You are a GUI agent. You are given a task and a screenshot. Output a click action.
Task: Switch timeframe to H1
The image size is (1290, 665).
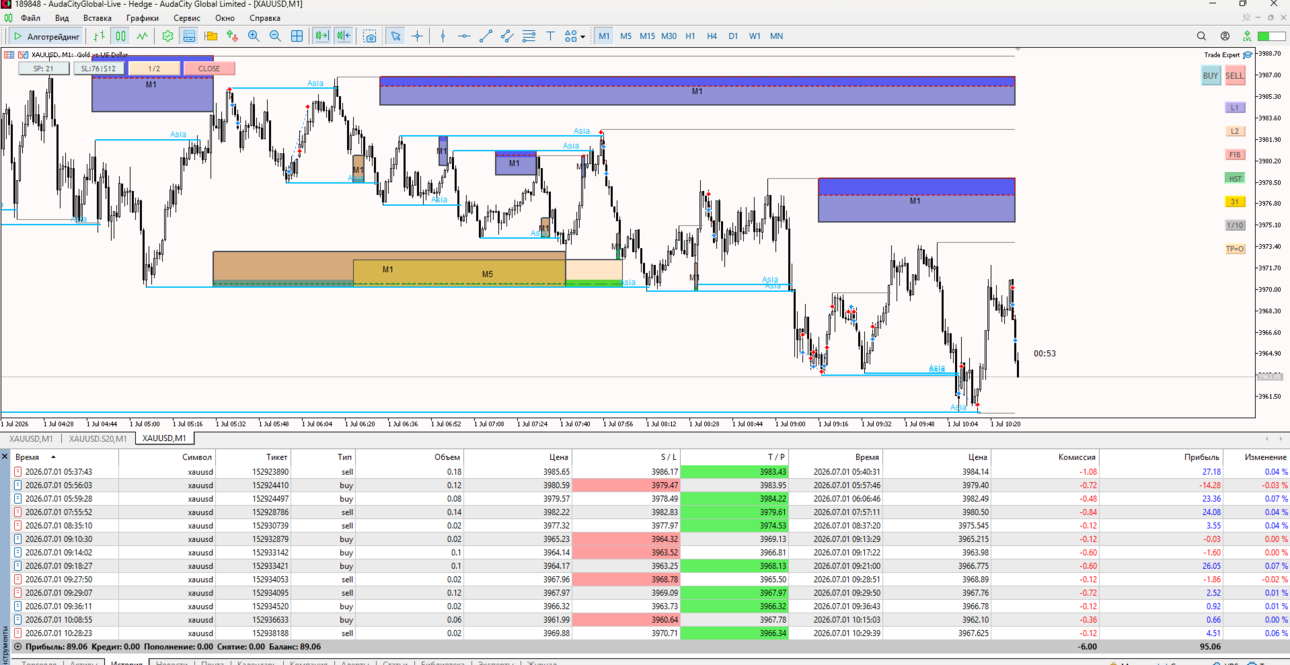[690, 36]
